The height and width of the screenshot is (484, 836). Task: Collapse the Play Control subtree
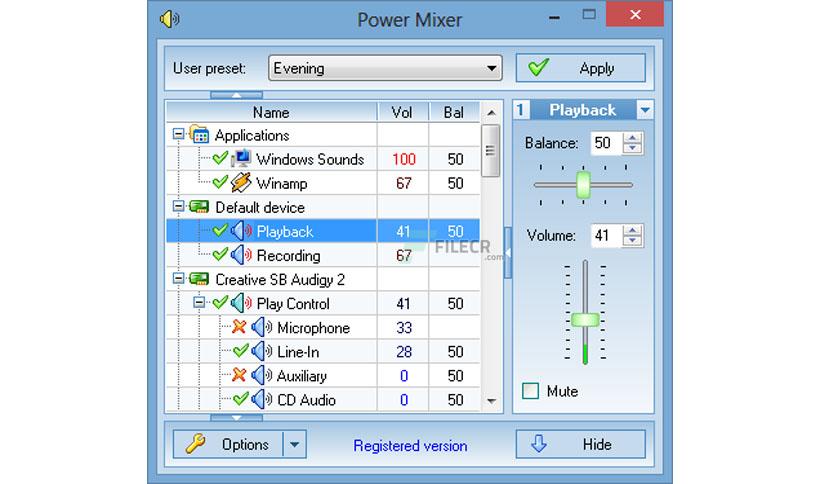pos(199,302)
